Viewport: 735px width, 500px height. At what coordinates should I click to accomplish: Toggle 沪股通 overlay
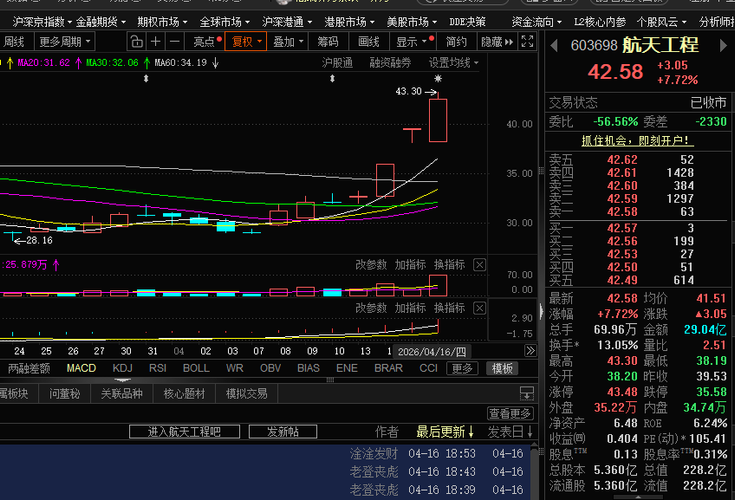click(x=338, y=63)
